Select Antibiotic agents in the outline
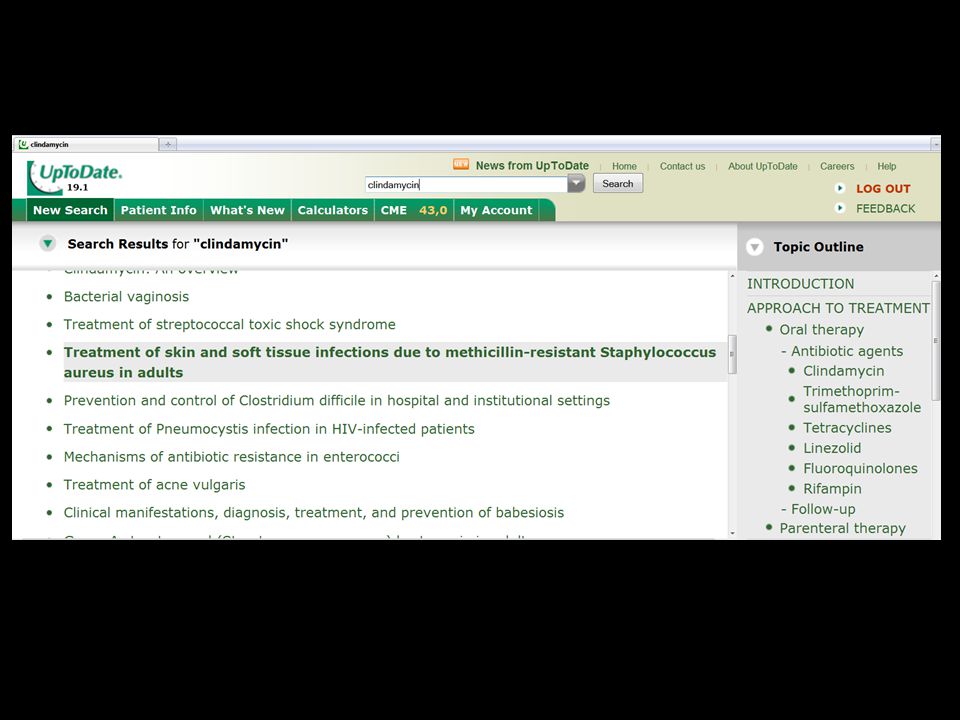Screen dimensions: 960x720 847,351
